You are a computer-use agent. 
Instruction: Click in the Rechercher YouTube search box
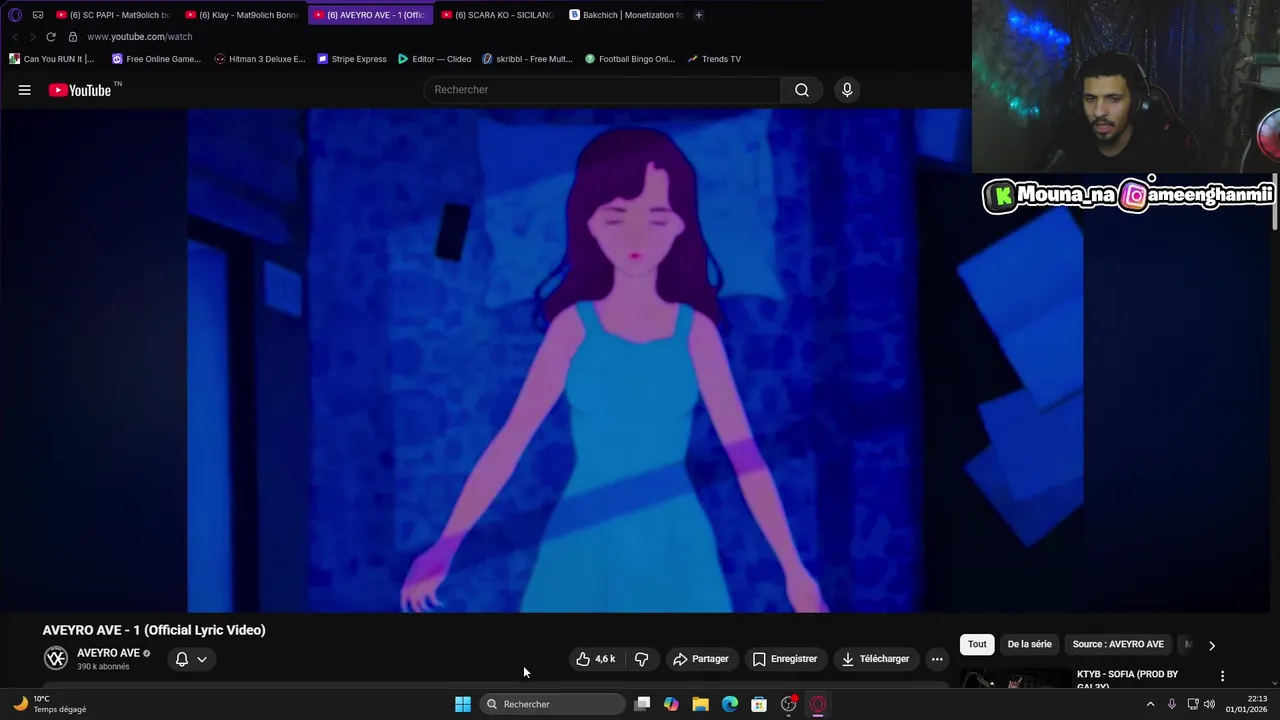point(603,90)
